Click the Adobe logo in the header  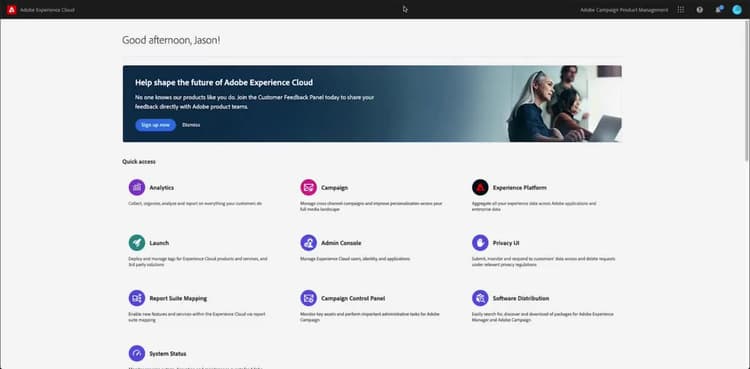(x=11, y=10)
